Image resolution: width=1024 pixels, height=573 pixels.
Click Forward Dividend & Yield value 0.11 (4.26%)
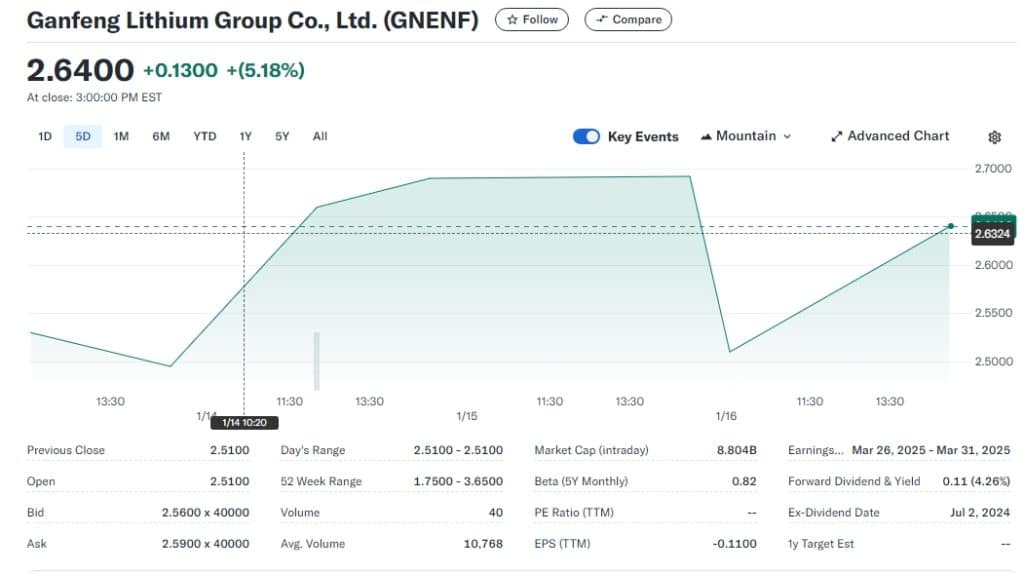click(976, 482)
